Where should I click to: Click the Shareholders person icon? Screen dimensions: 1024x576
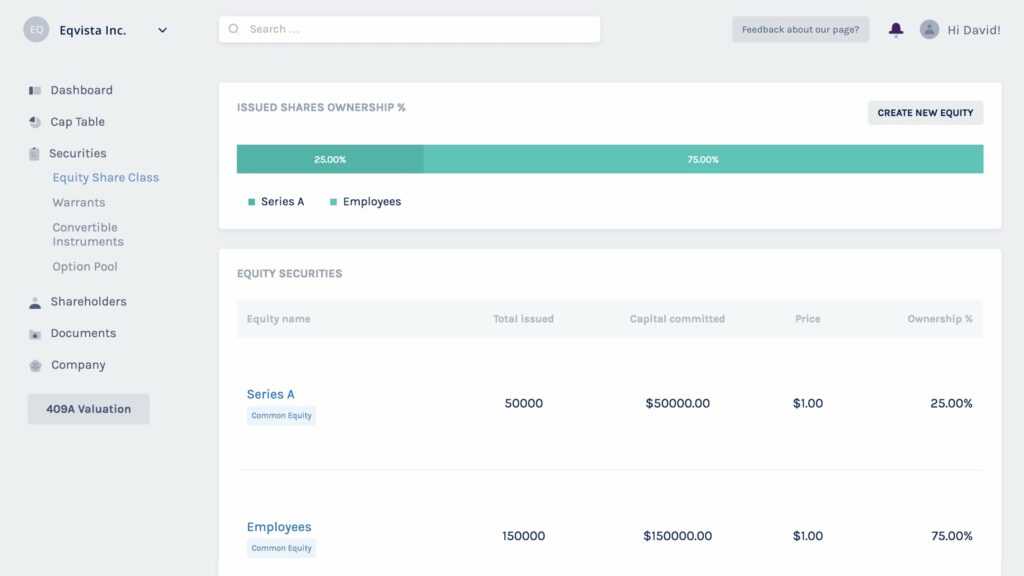(x=35, y=303)
